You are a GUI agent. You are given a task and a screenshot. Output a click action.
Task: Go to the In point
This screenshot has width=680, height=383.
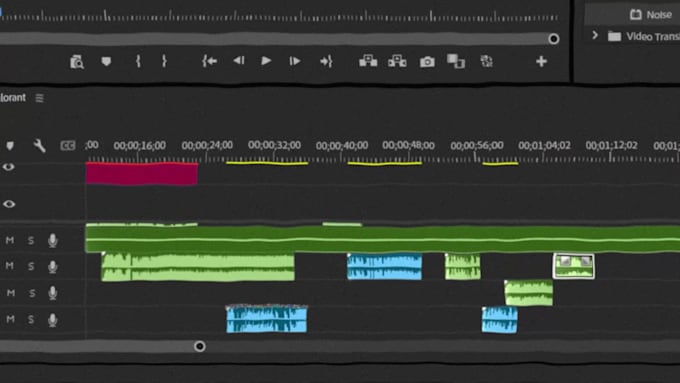(x=209, y=61)
